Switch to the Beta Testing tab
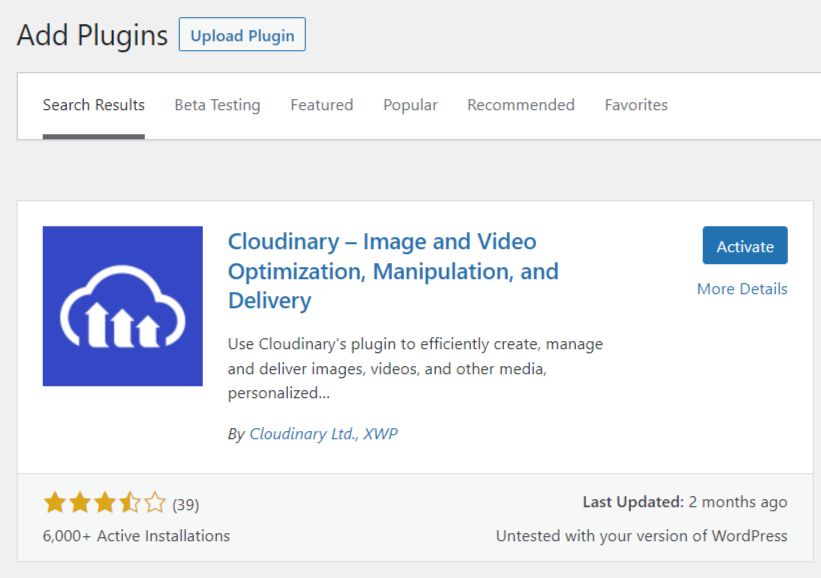This screenshot has width=821, height=578. point(217,105)
